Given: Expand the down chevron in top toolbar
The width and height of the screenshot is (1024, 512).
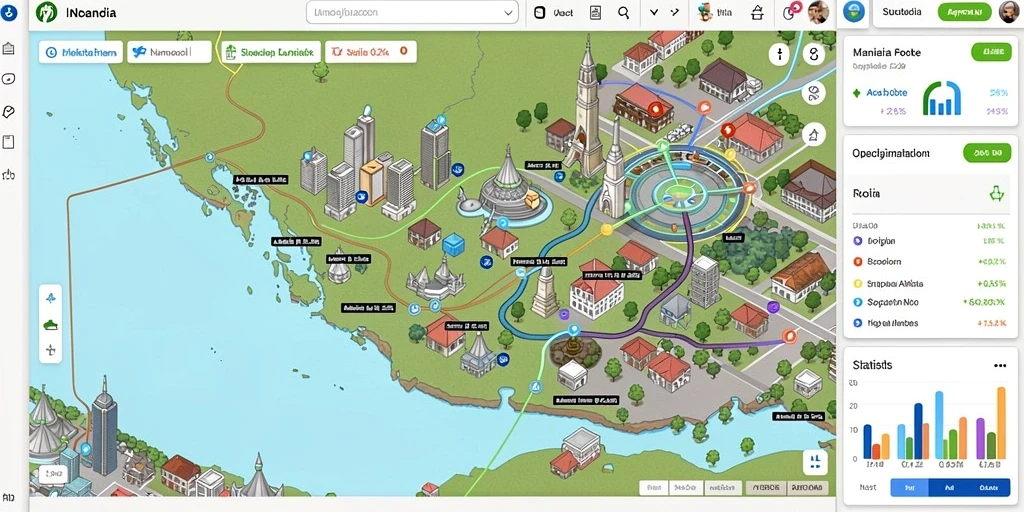Looking at the screenshot, I should [x=654, y=12].
